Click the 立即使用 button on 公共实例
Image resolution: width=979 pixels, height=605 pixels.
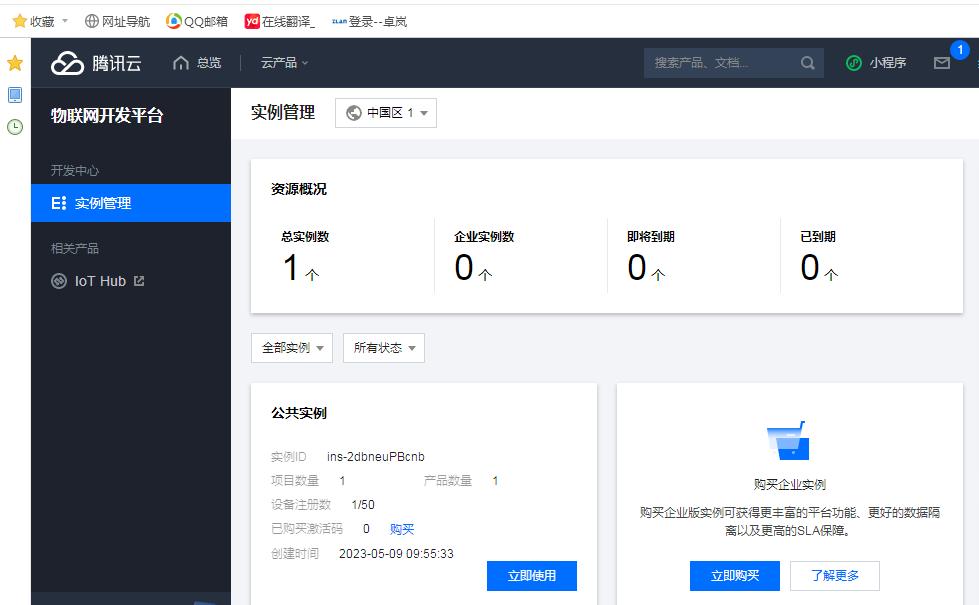pos(532,576)
